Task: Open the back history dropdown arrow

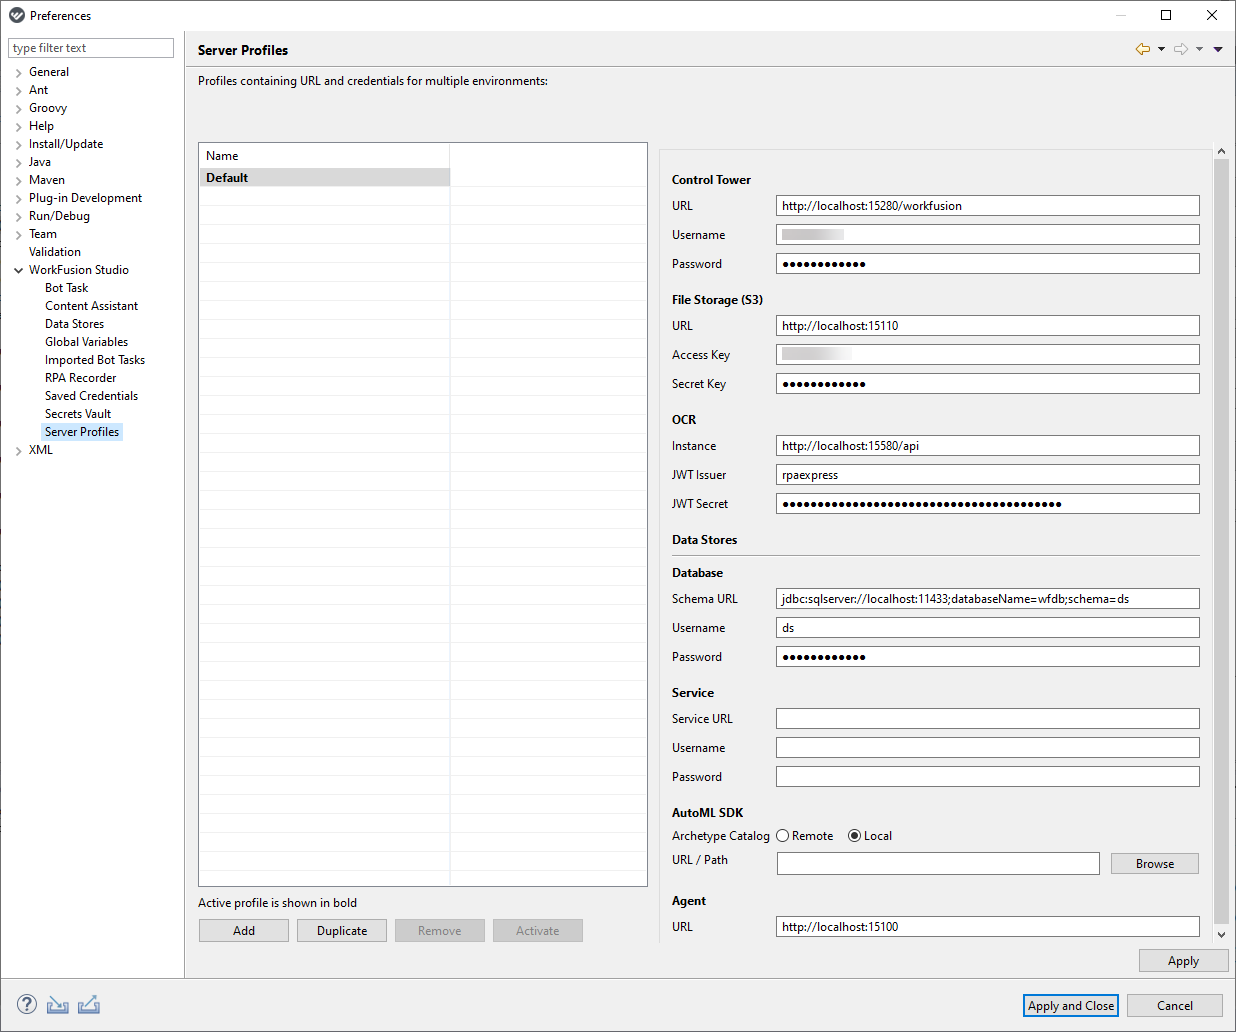Action: [x=1161, y=49]
